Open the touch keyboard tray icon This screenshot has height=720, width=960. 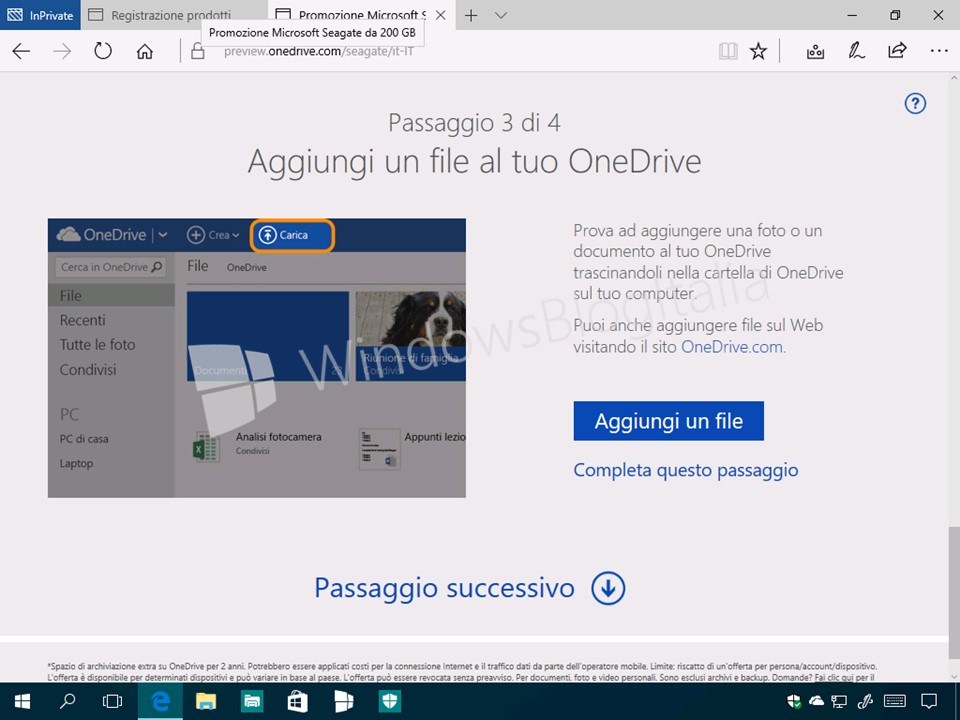[x=895, y=700]
